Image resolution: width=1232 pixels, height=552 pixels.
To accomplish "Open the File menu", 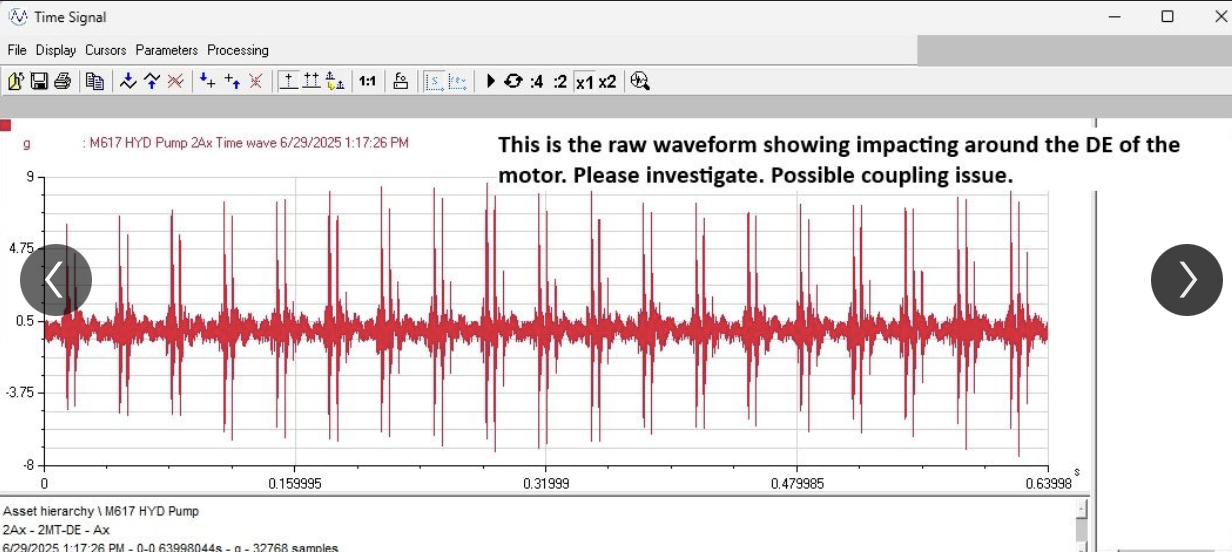I will click(17, 50).
